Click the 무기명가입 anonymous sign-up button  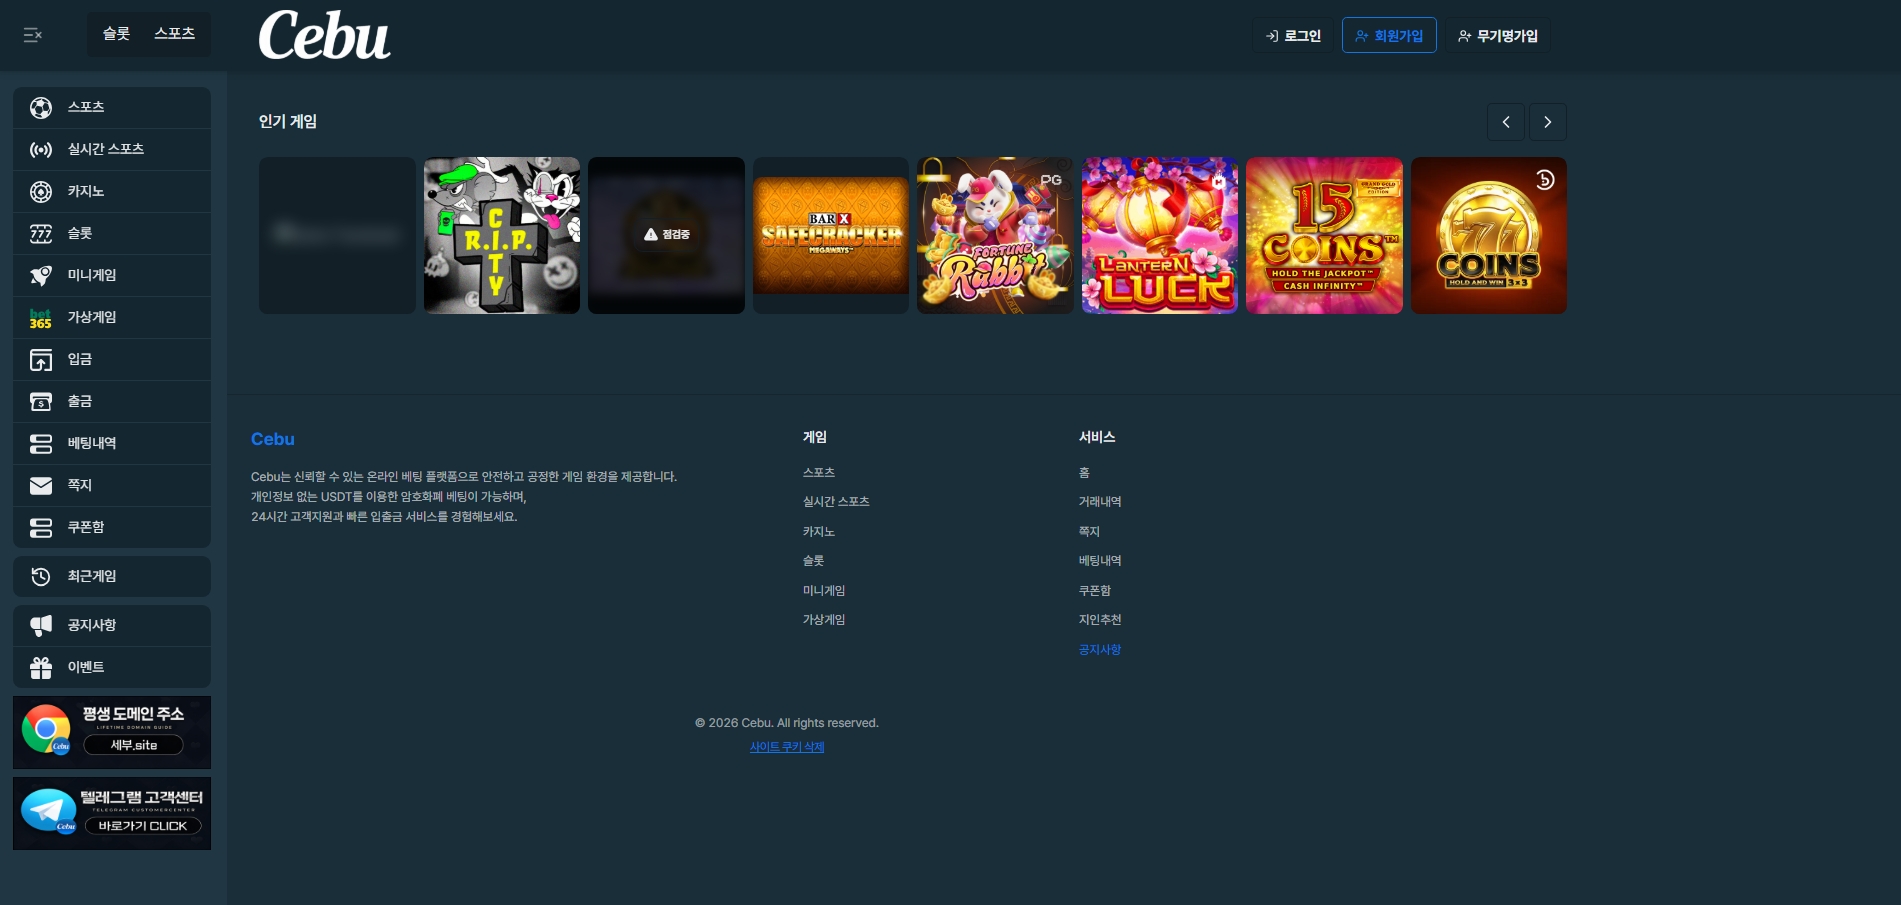click(1497, 35)
